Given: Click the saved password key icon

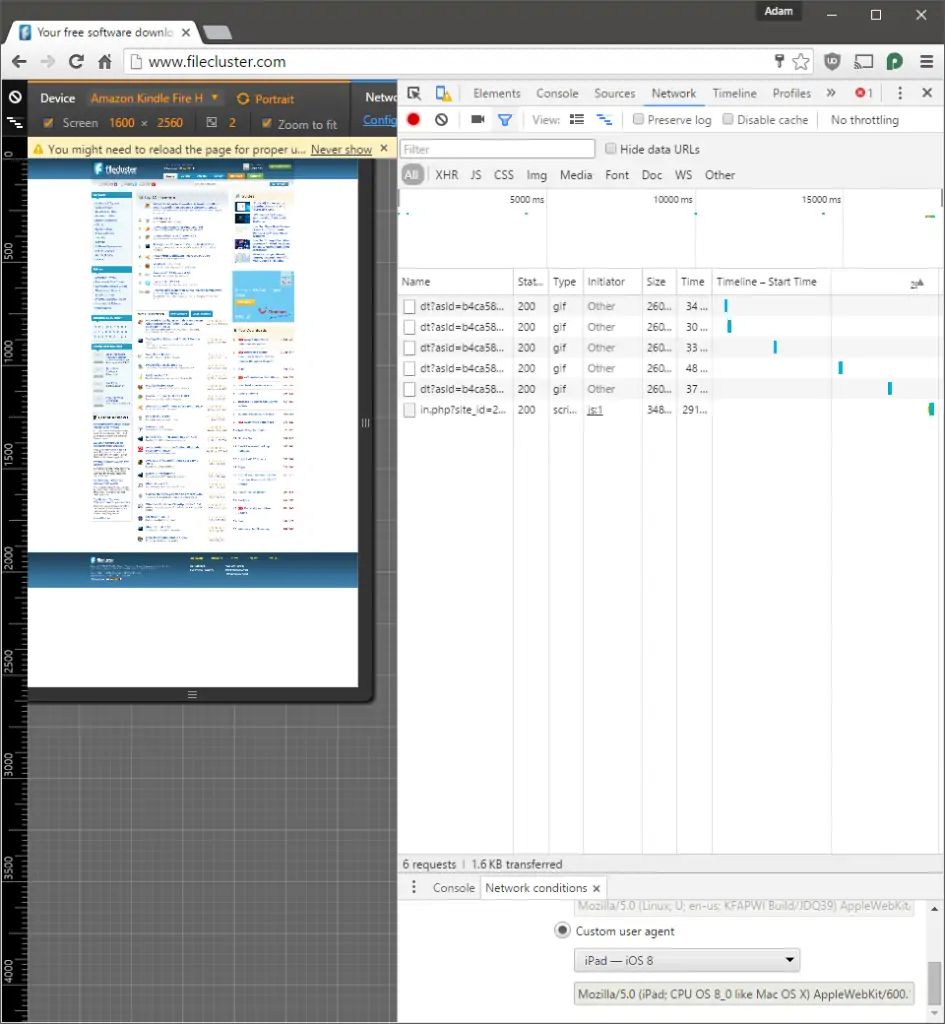Looking at the screenshot, I should [779, 61].
